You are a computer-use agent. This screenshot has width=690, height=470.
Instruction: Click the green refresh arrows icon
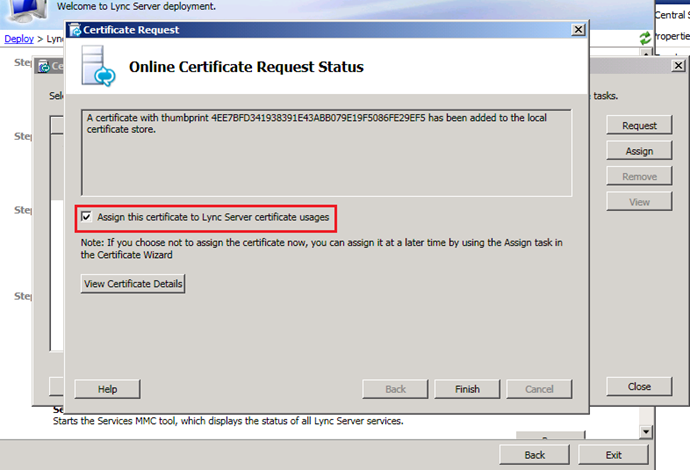645,38
